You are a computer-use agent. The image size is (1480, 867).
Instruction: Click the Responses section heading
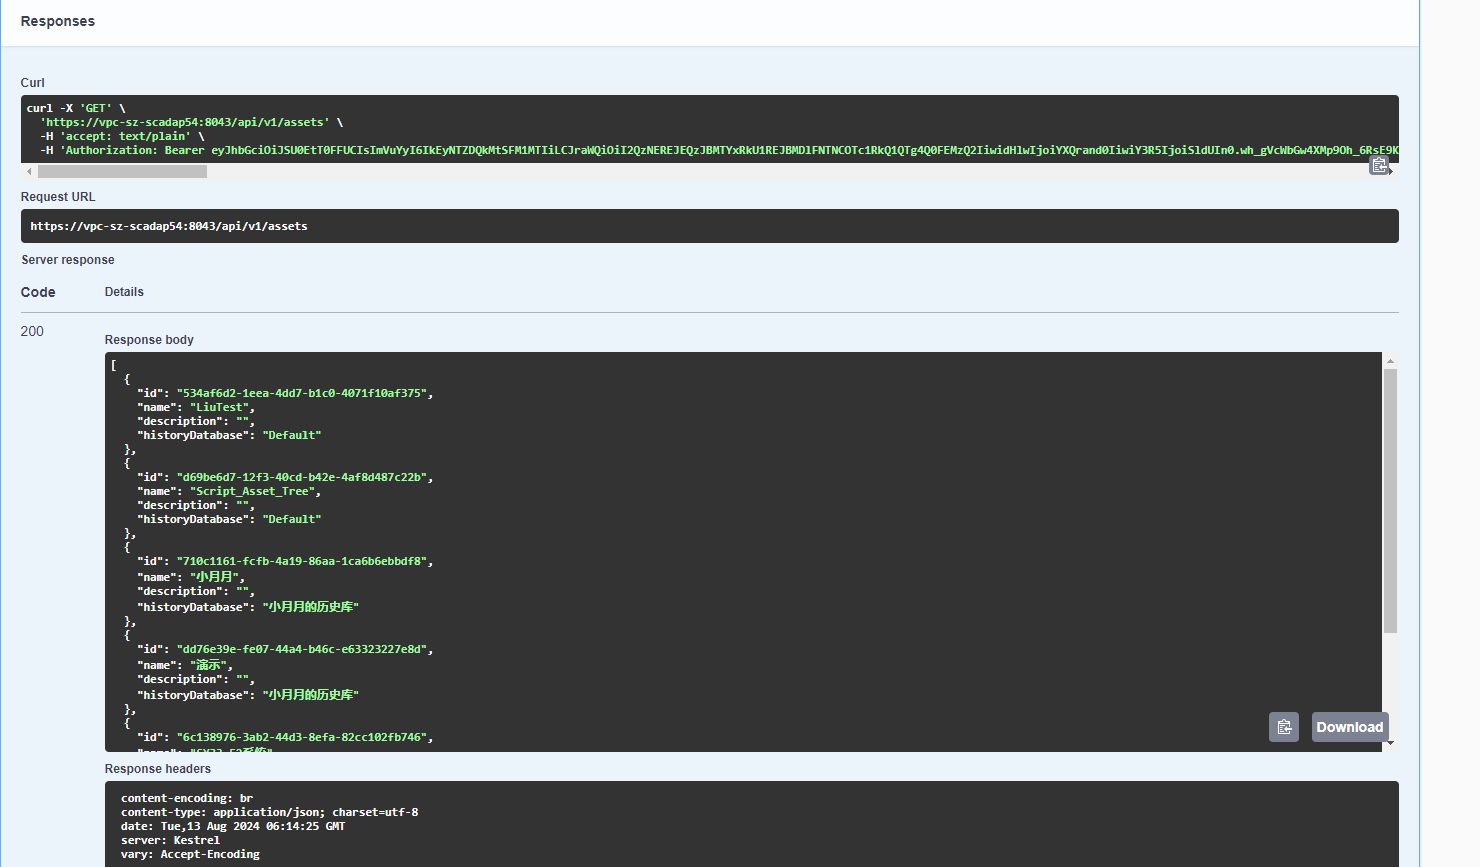click(57, 20)
